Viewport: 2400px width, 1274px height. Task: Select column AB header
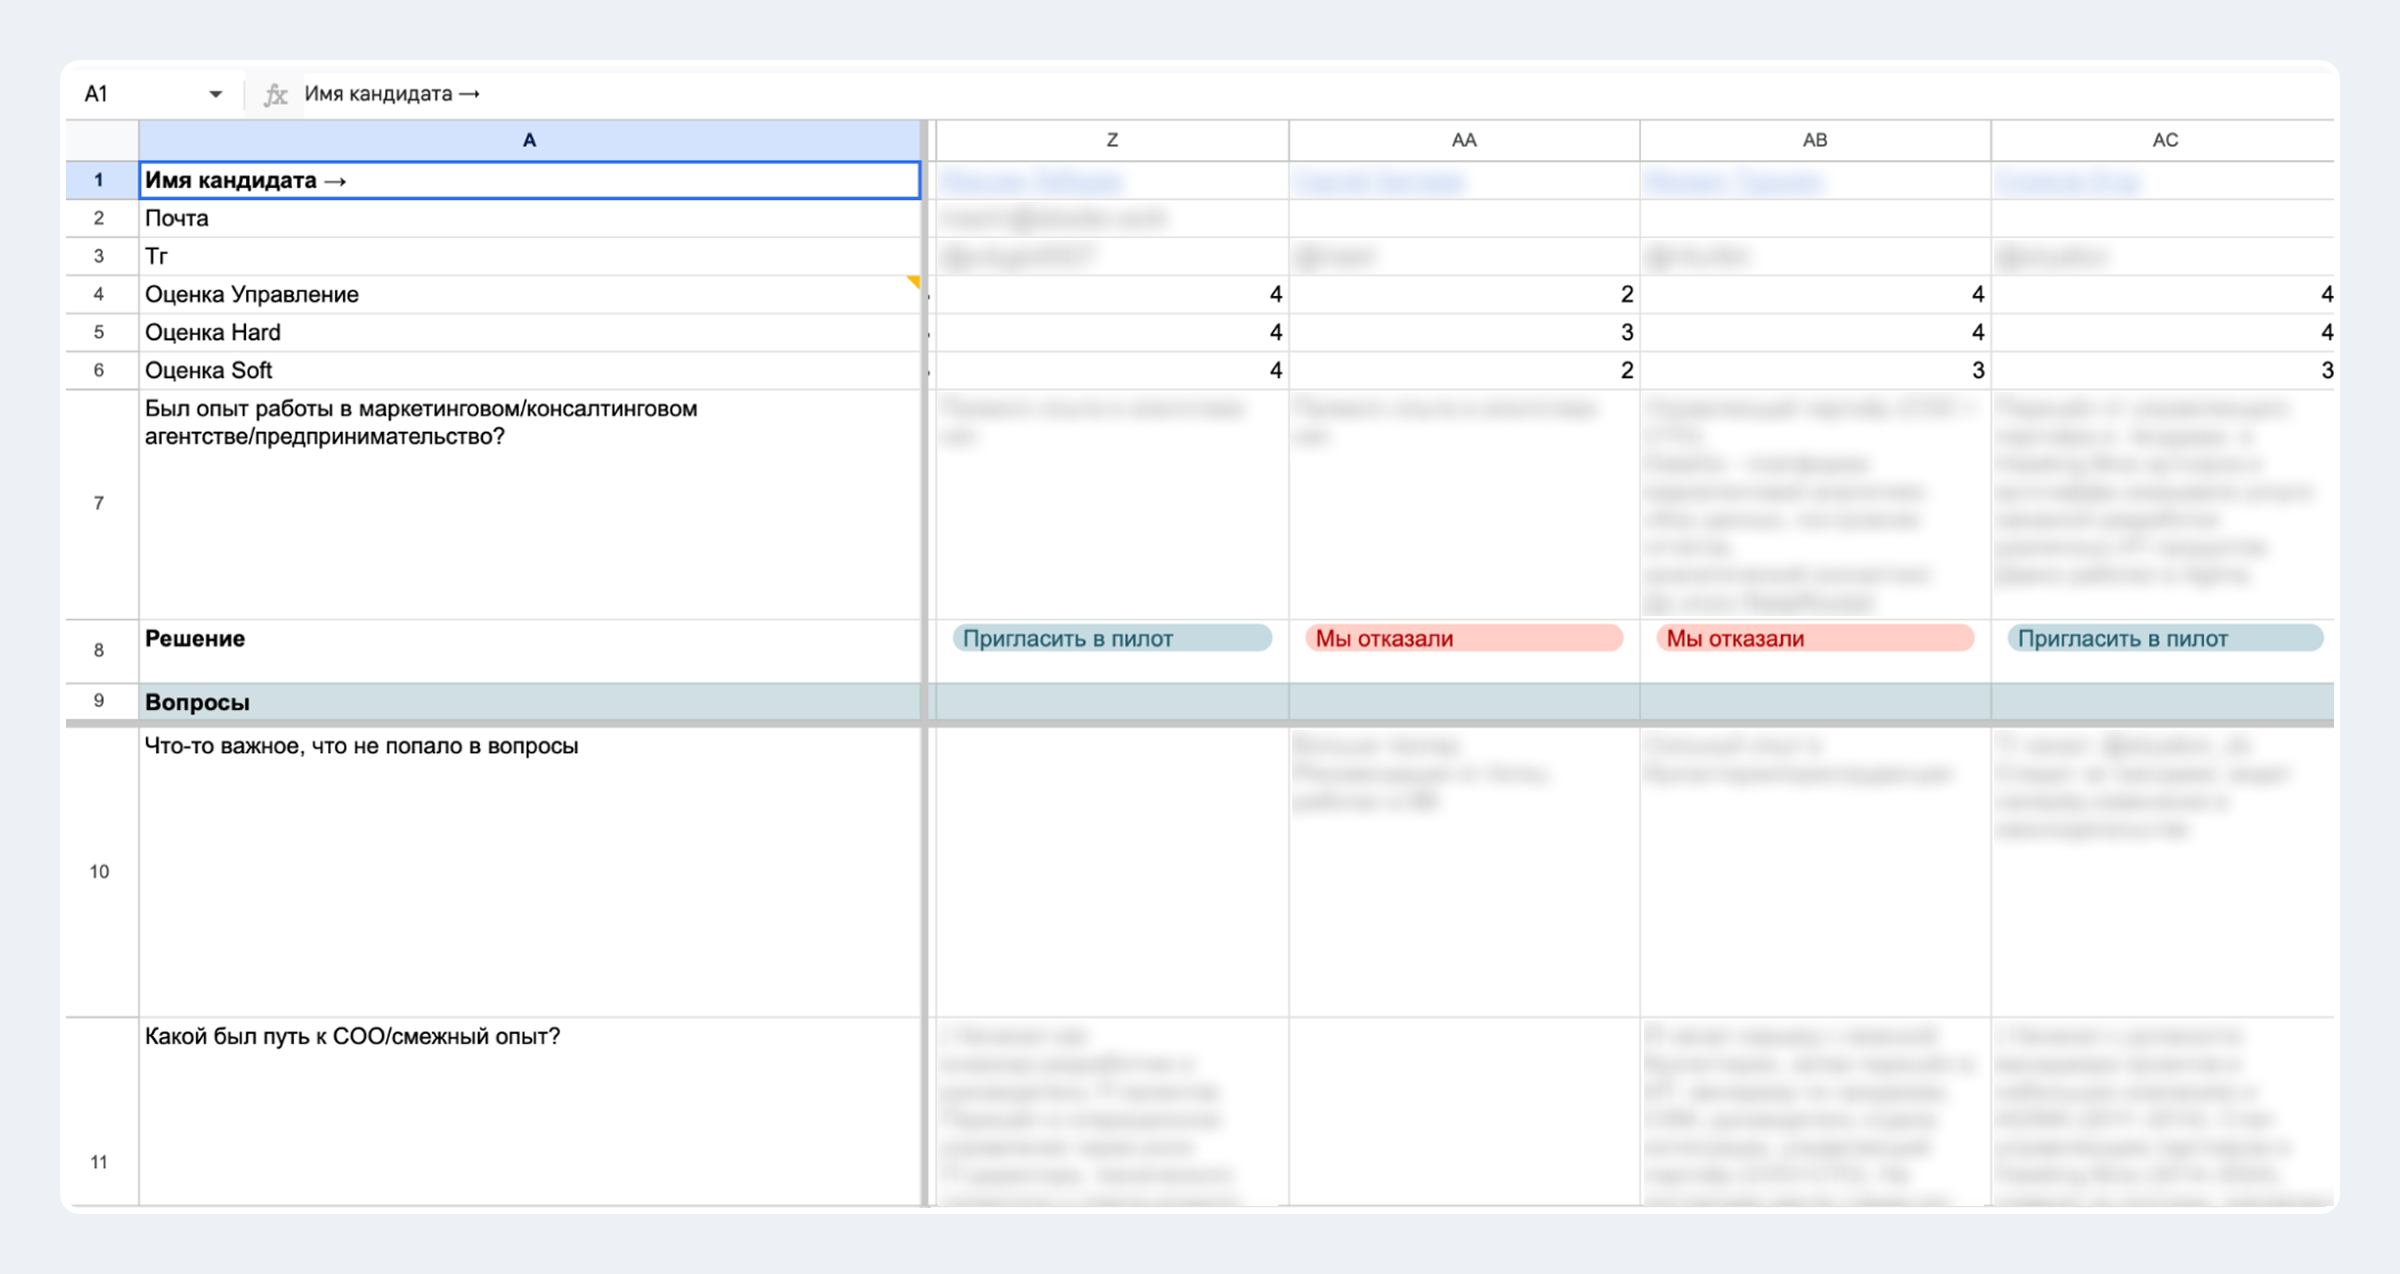tap(1814, 140)
